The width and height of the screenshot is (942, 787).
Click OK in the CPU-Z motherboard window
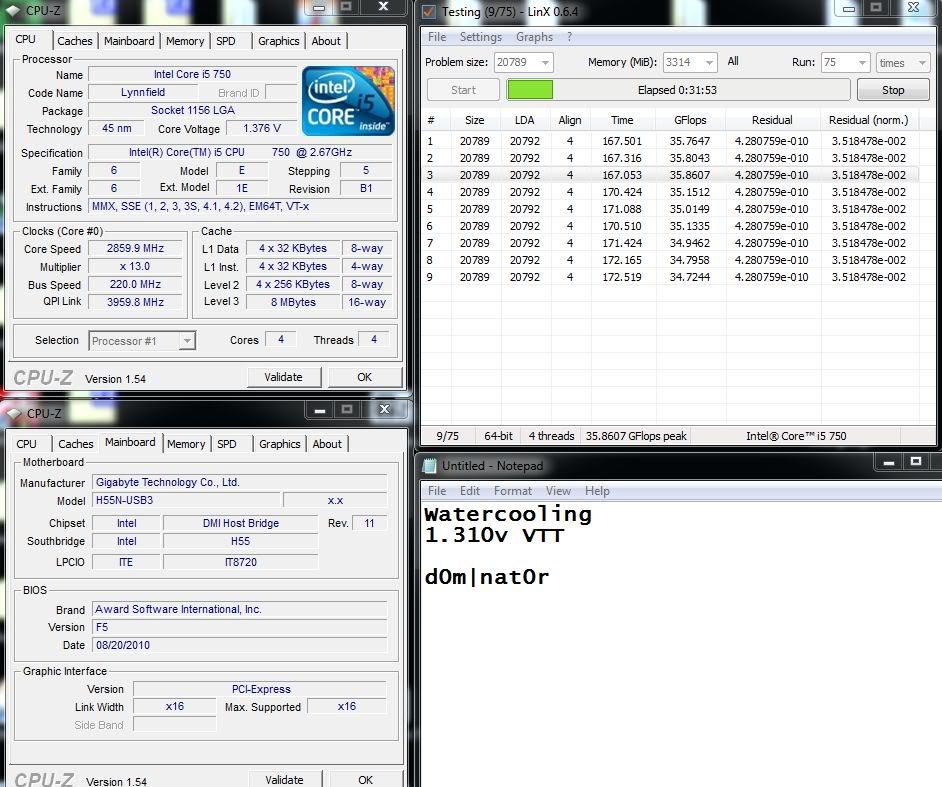365,780
